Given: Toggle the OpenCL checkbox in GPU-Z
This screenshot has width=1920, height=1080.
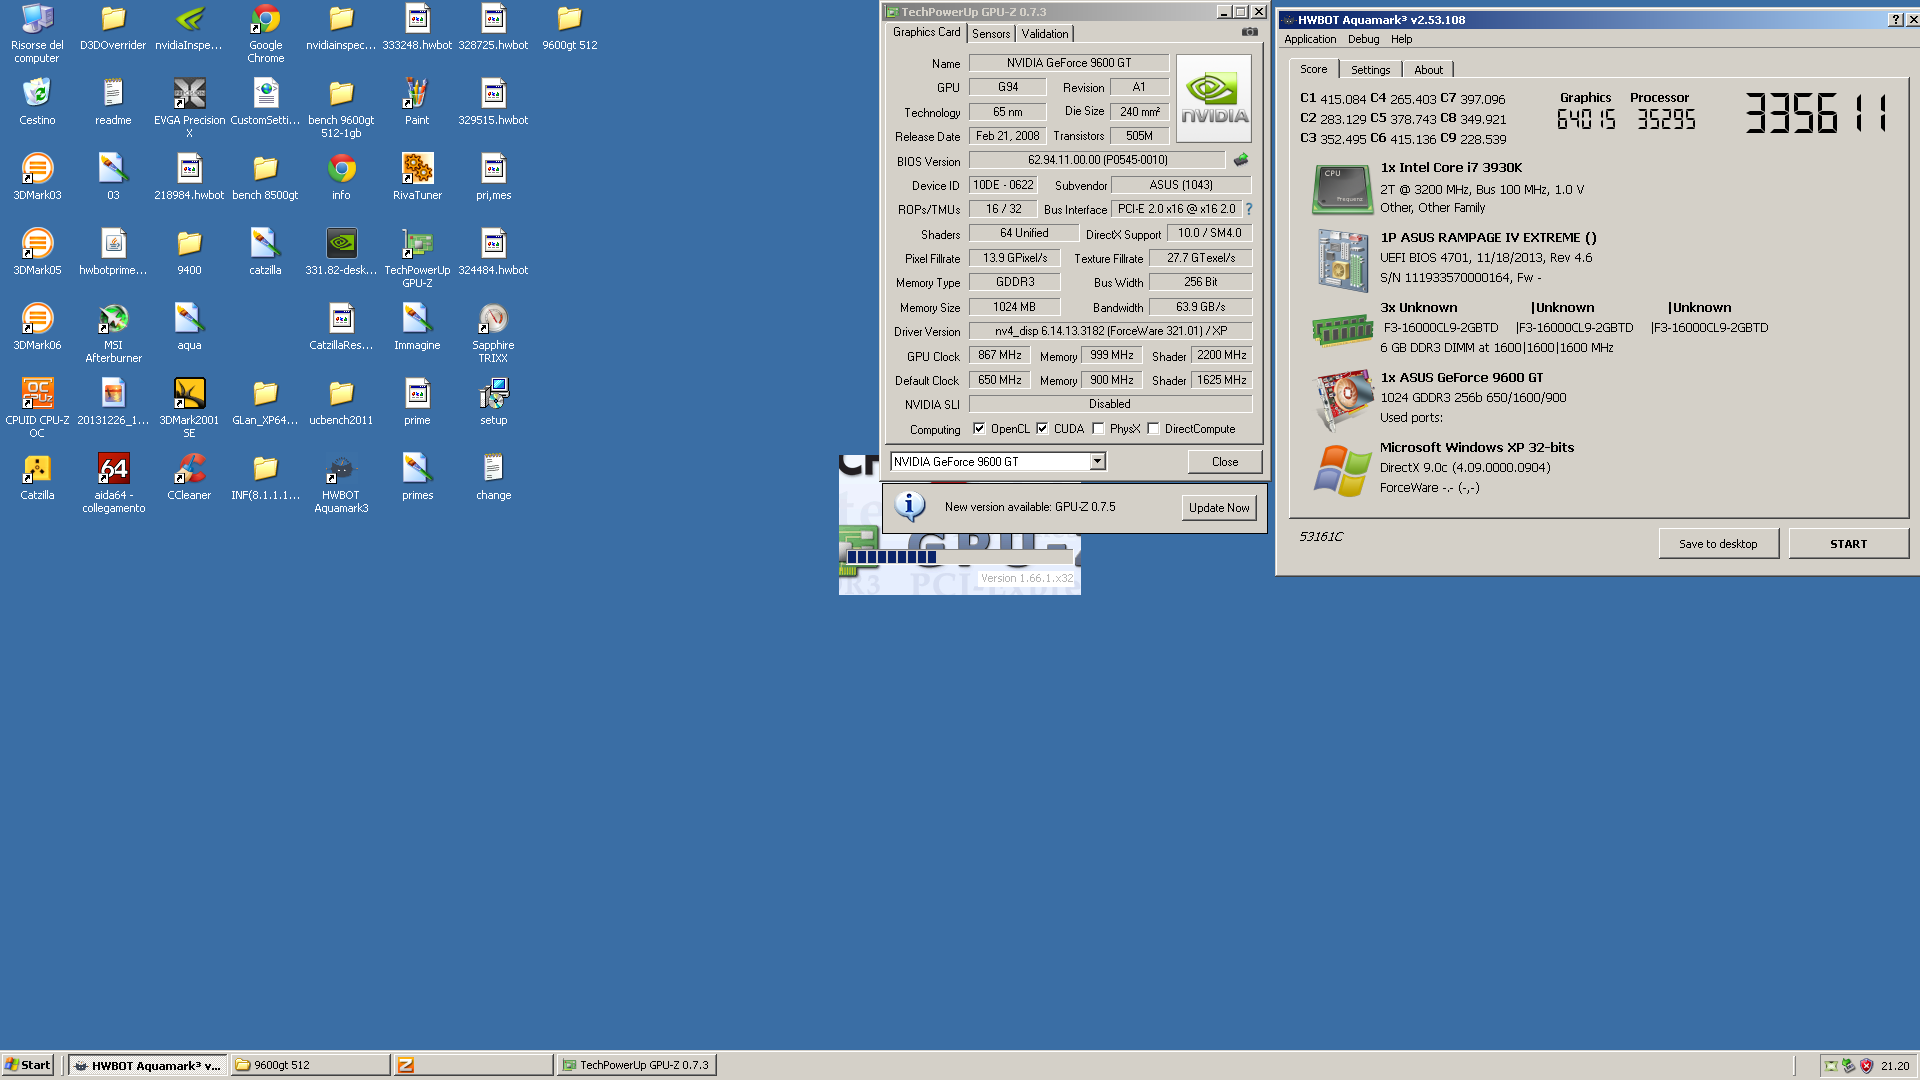Looking at the screenshot, I should click(979, 428).
